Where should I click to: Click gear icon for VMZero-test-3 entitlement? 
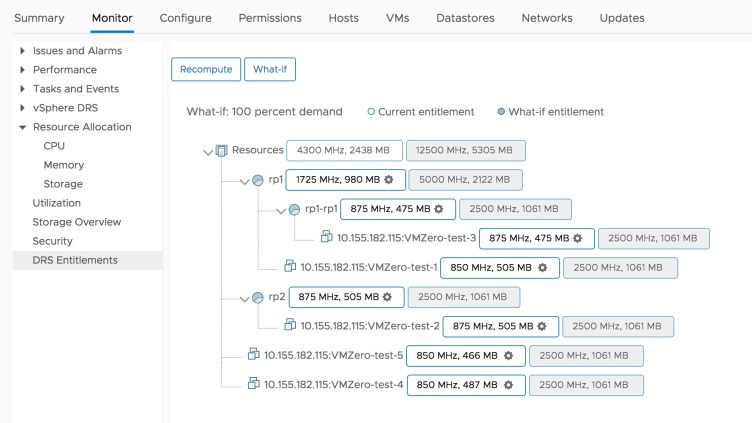577,238
